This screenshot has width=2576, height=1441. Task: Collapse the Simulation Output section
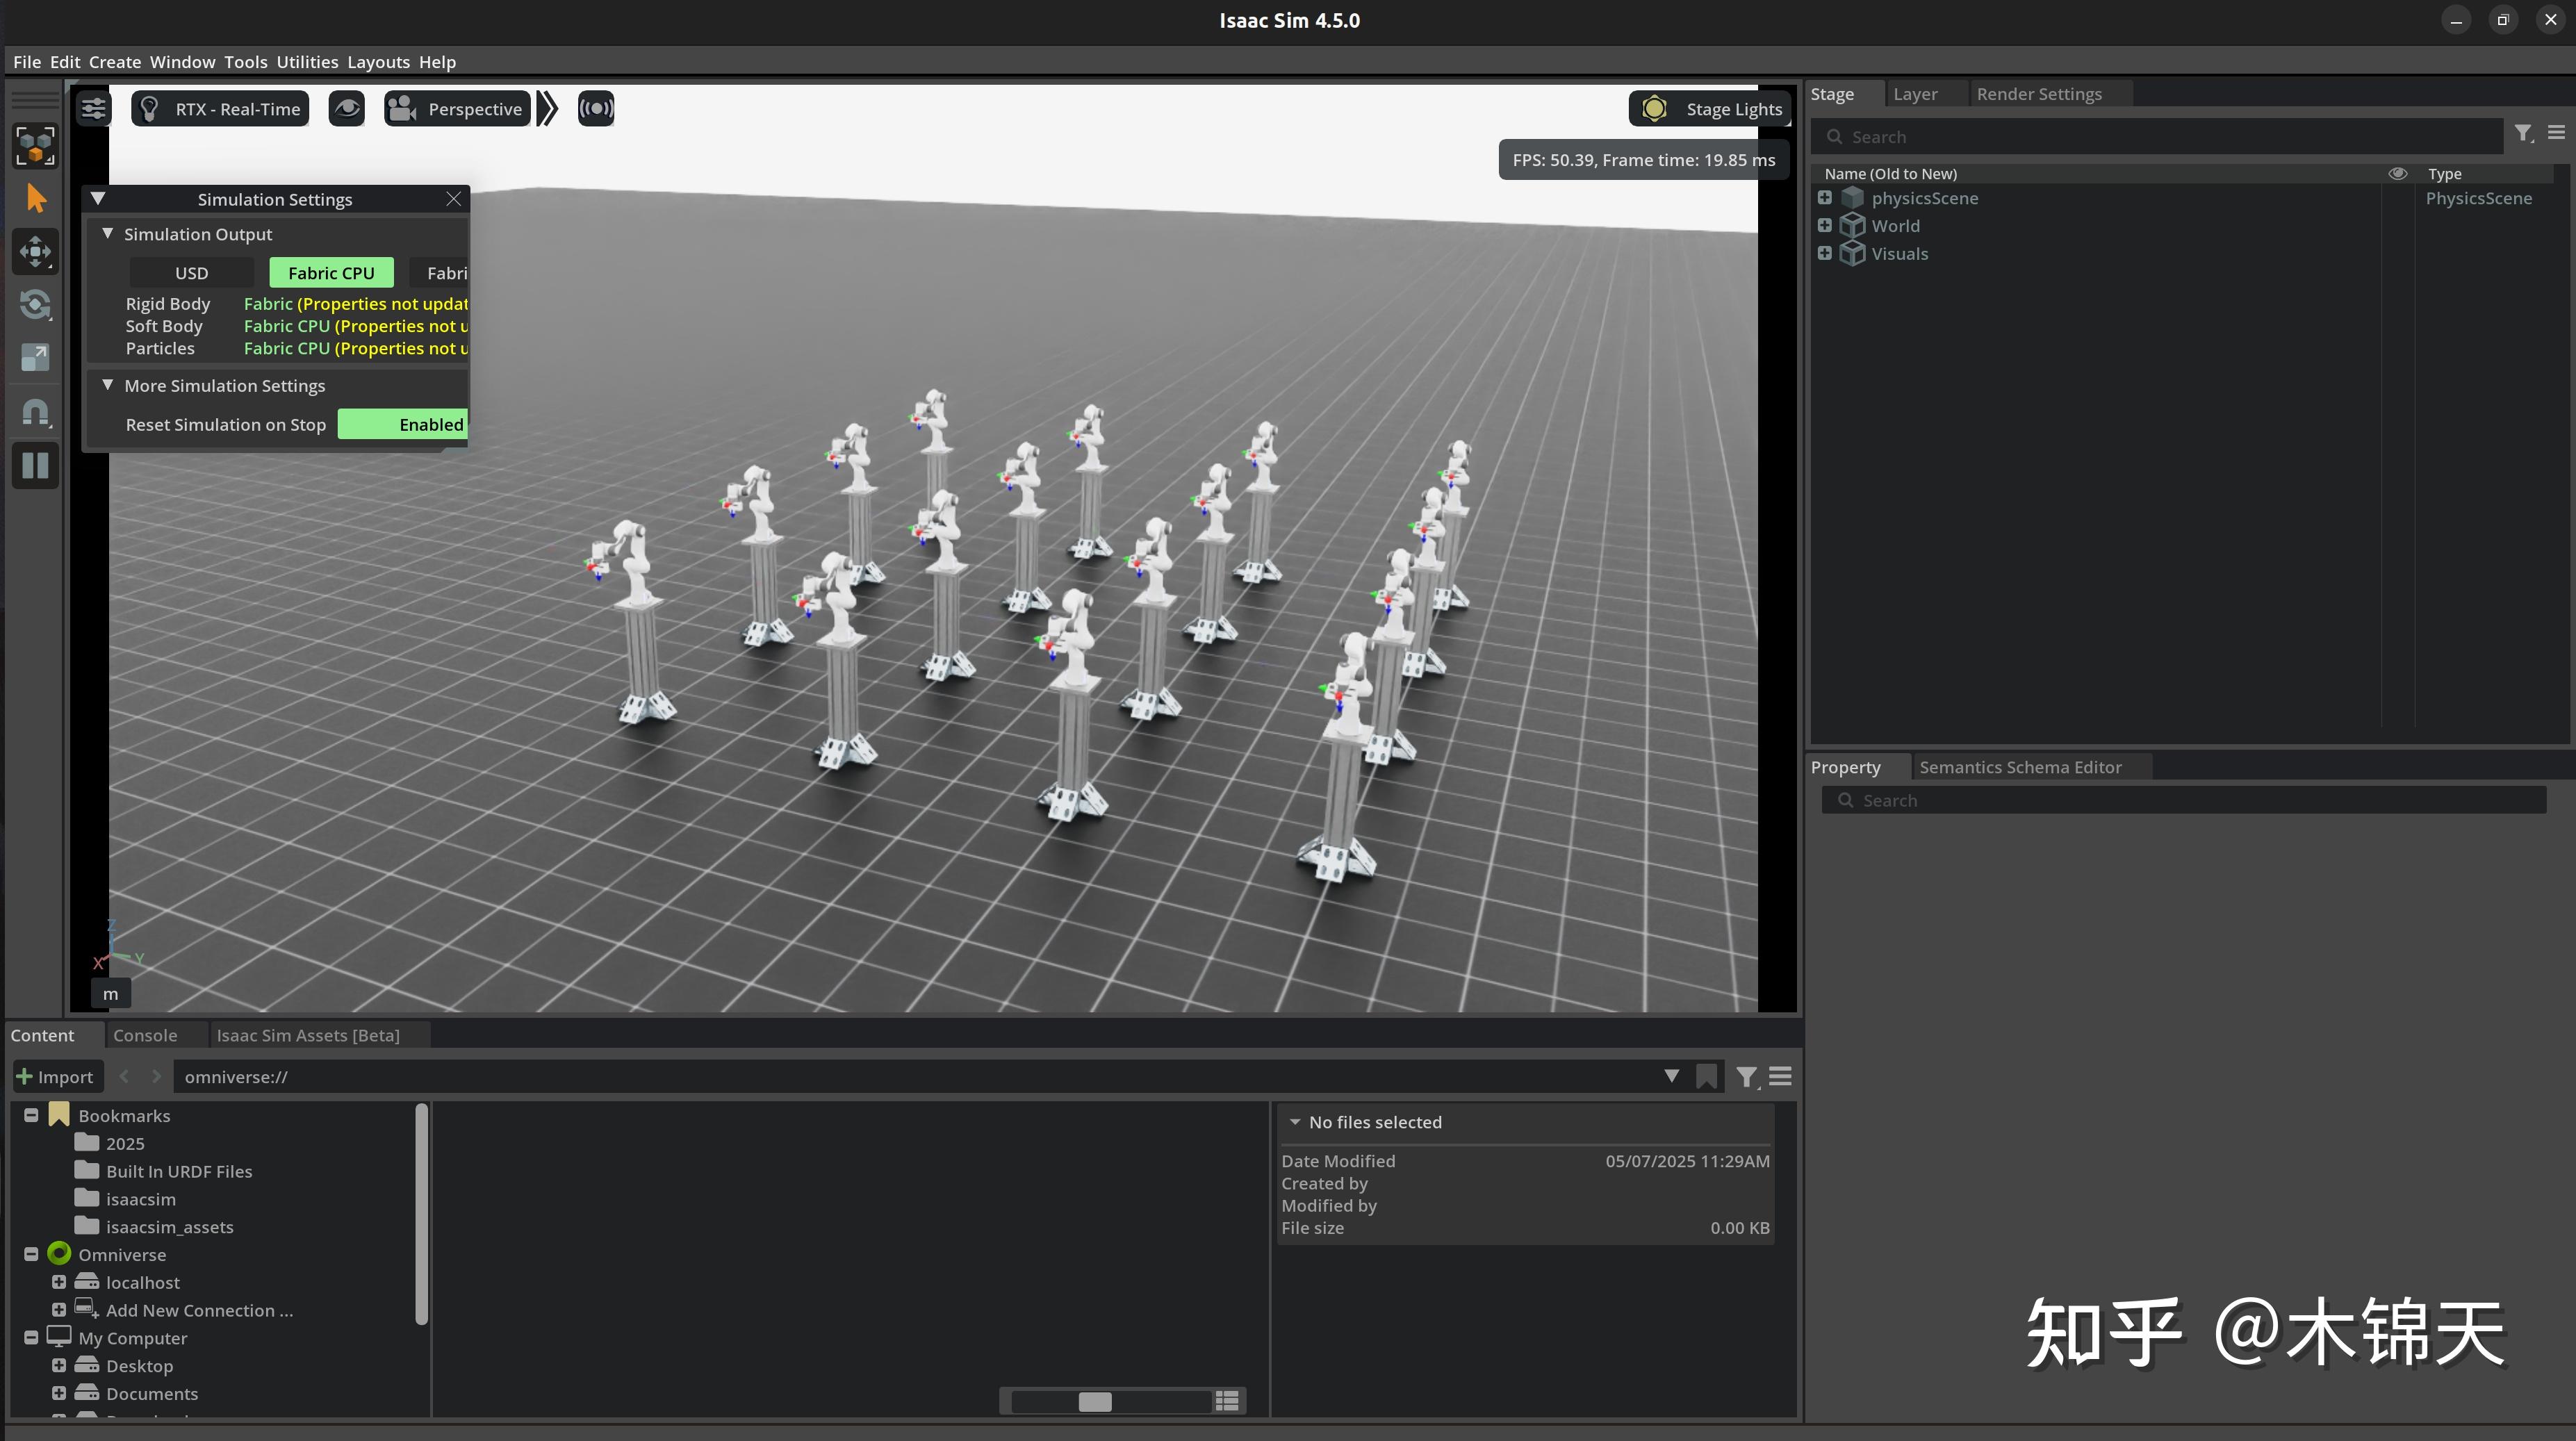pyautogui.click(x=108, y=233)
